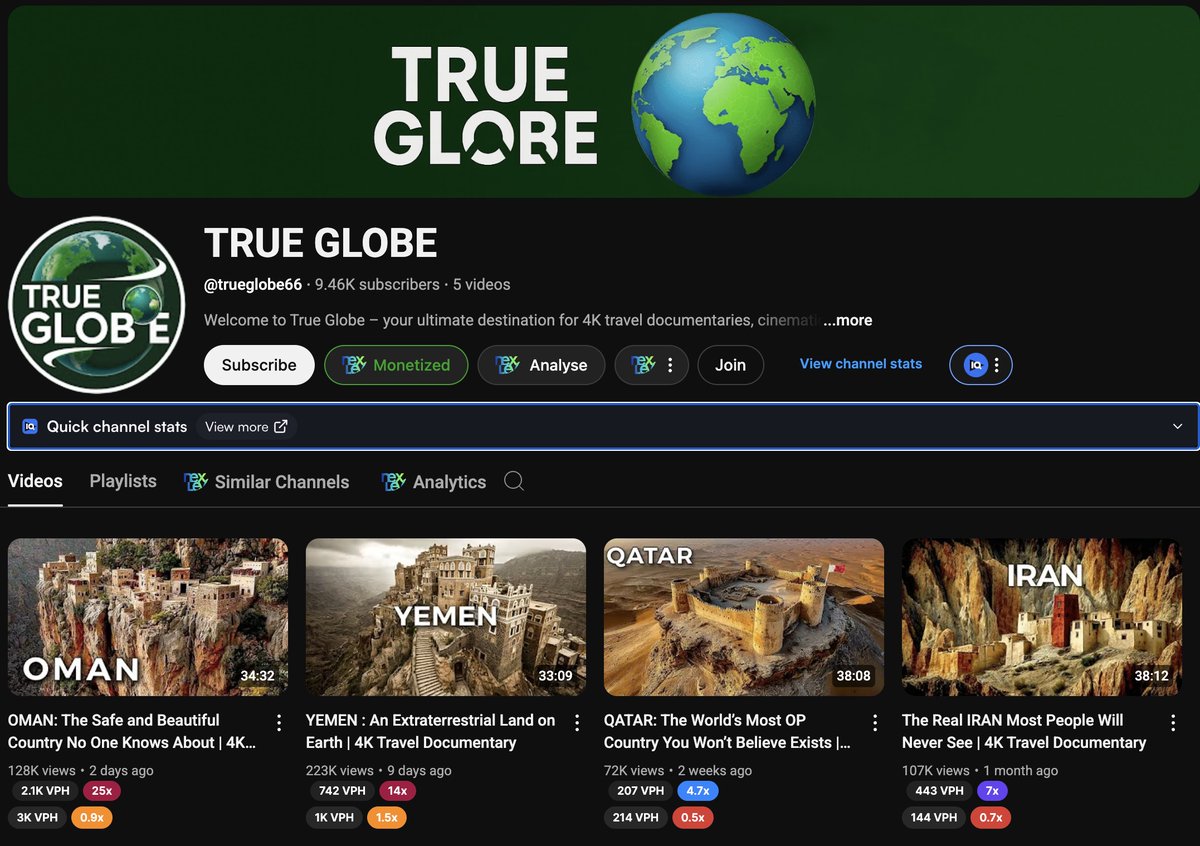Expand the Quick channel stats chevron
This screenshot has height=846, width=1200.
tap(1177, 426)
